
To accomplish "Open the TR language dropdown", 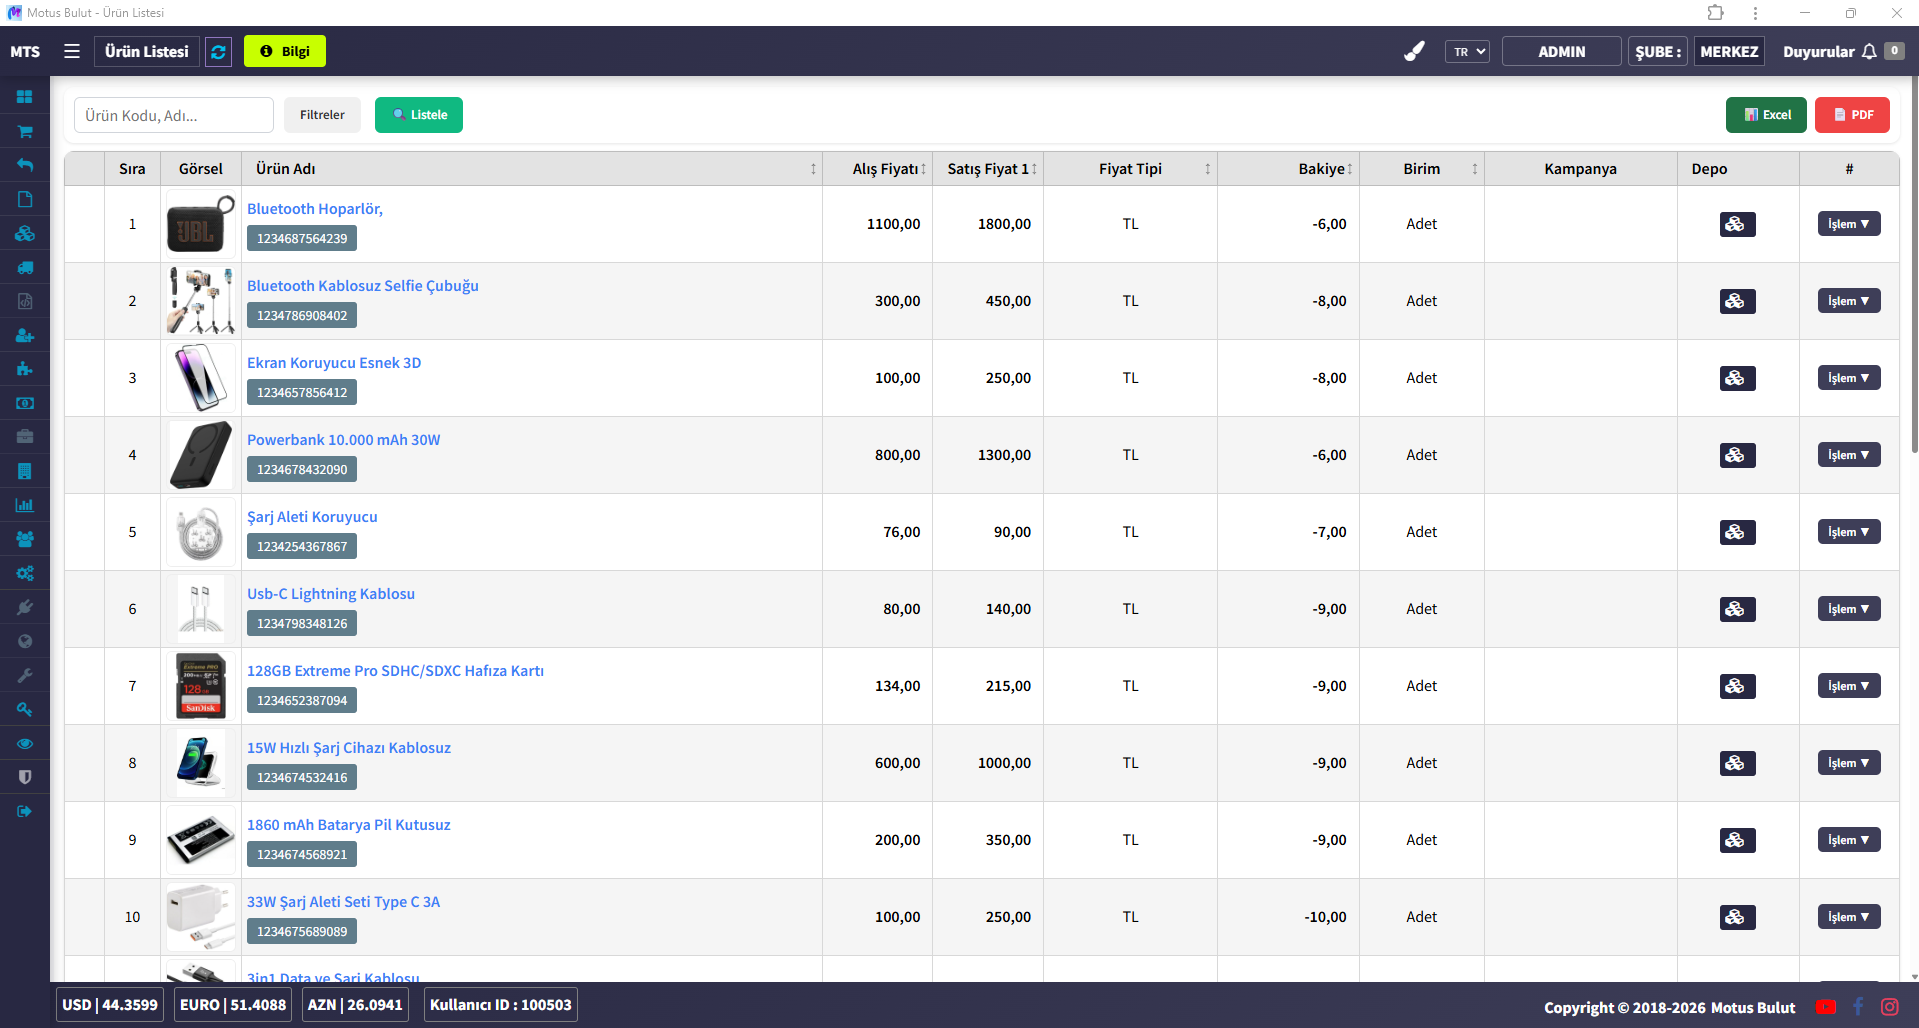I will pos(1466,52).
